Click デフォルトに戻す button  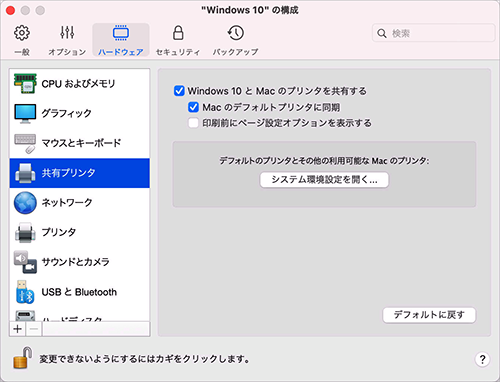429,315
